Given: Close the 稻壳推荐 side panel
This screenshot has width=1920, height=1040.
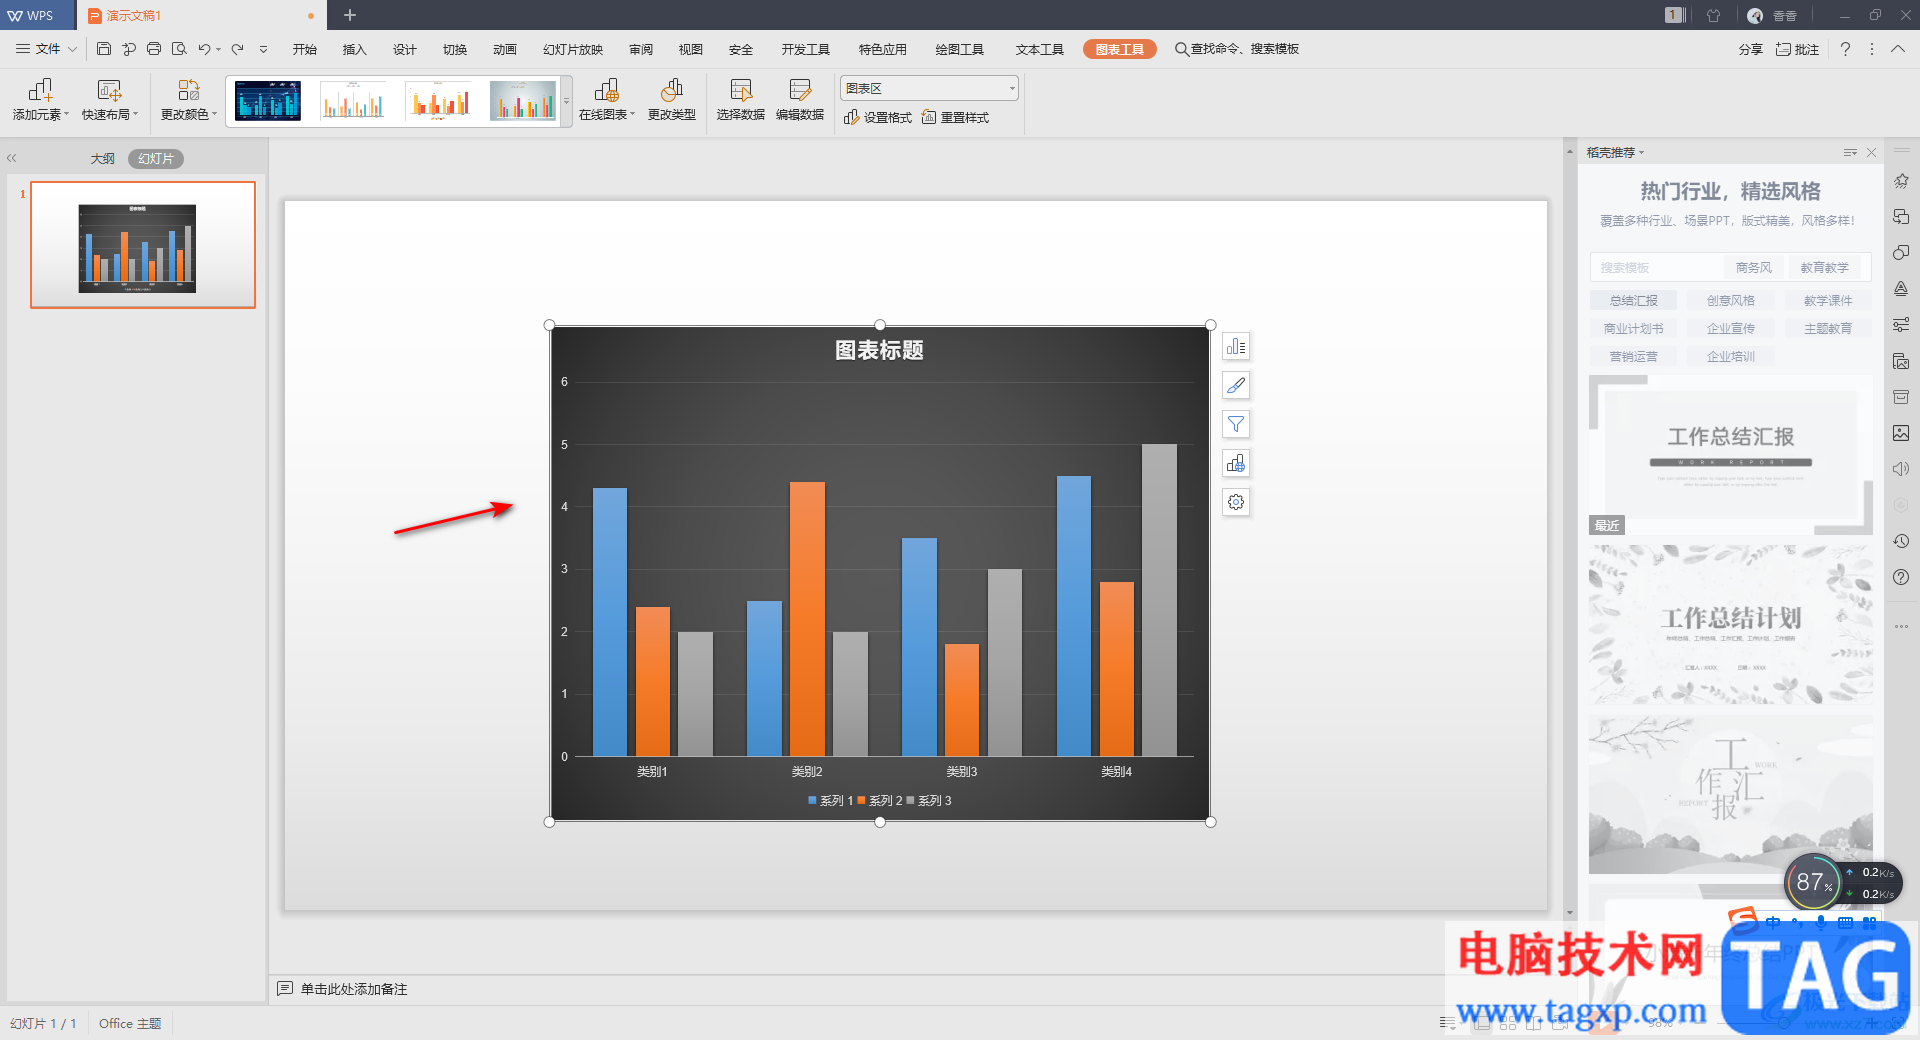Looking at the screenshot, I should pyautogui.click(x=1871, y=153).
